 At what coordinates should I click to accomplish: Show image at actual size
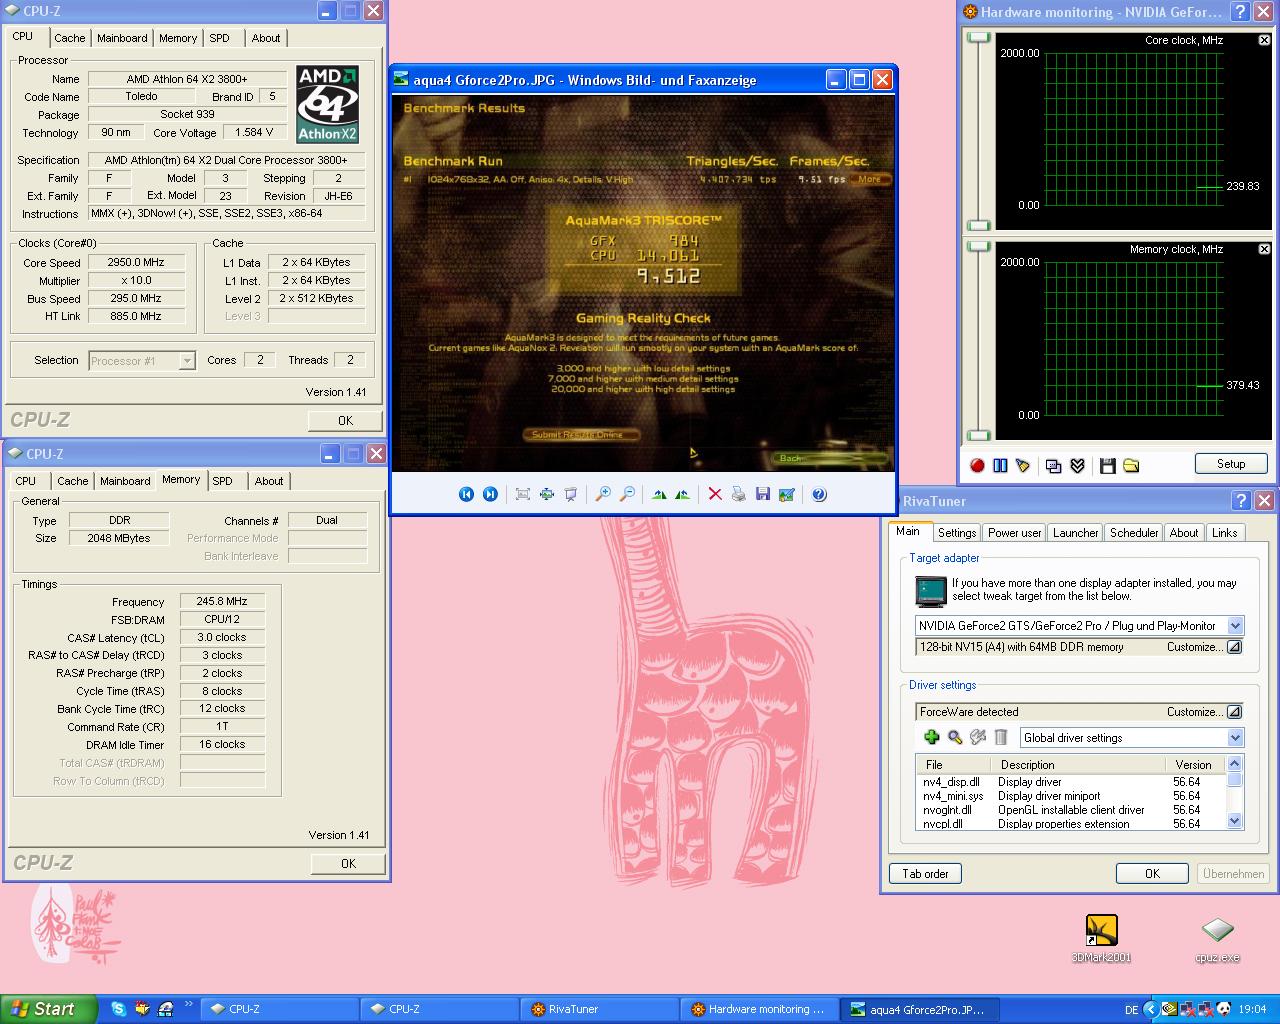pyautogui.click(x=547, y=494)
